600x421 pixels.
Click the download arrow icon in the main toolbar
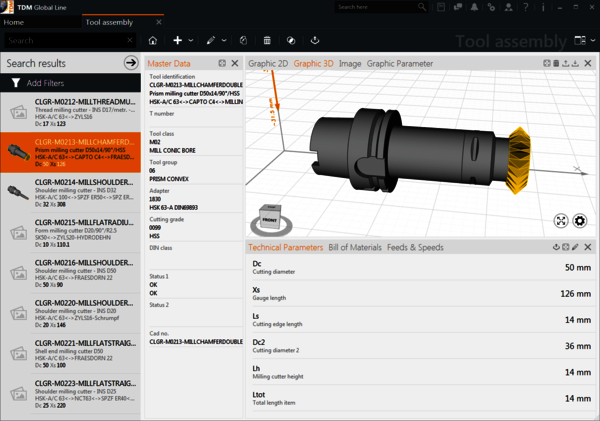click(x=315, y=40)
